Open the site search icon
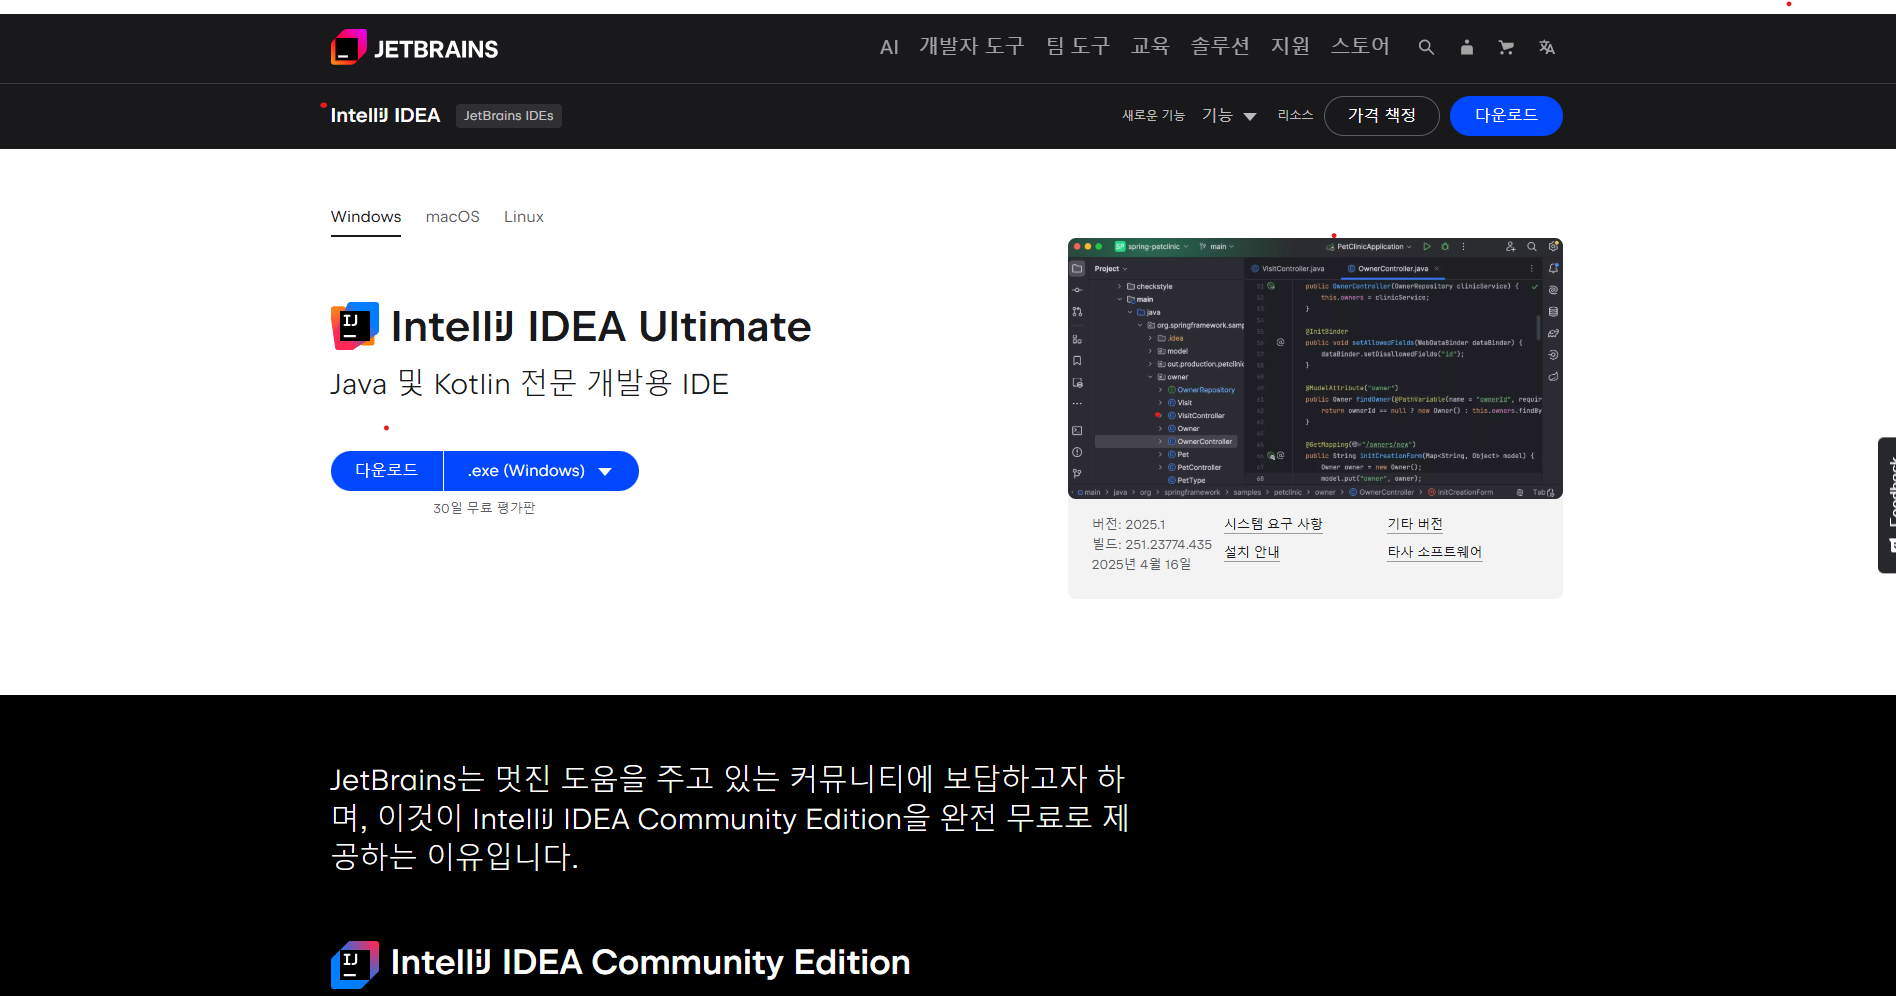The height and width of the screenshot is (996, 1896). tap(1426, 47)
